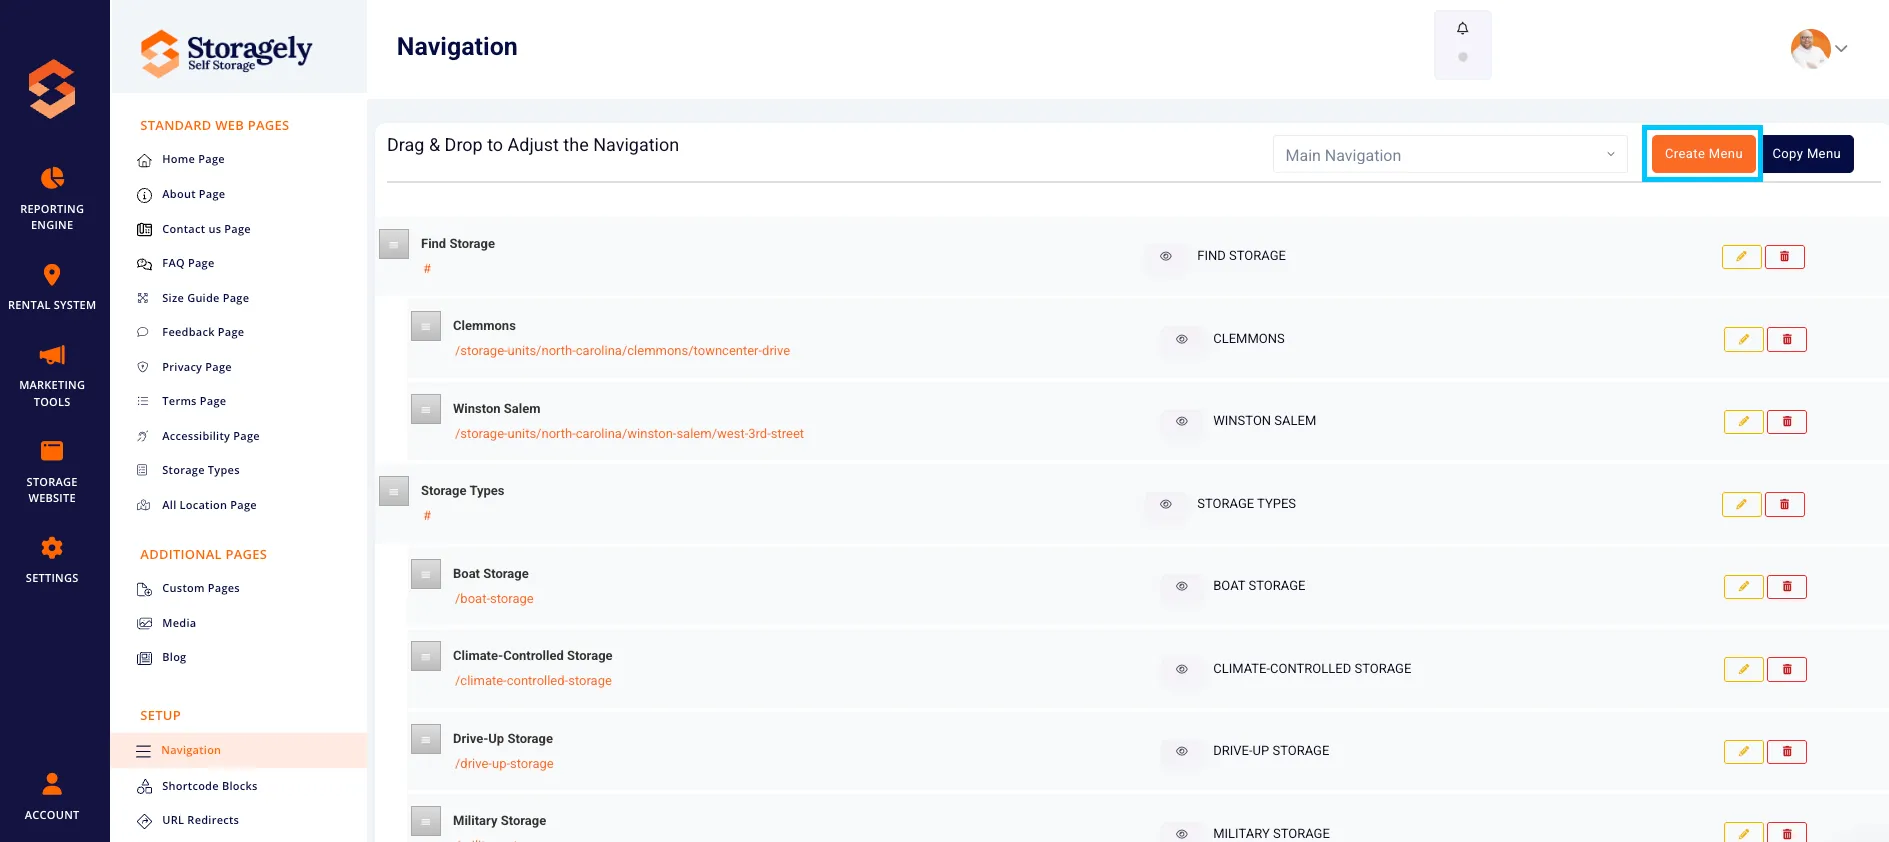
Task: Open the notifications bell
Action: tap(1462, 29)
